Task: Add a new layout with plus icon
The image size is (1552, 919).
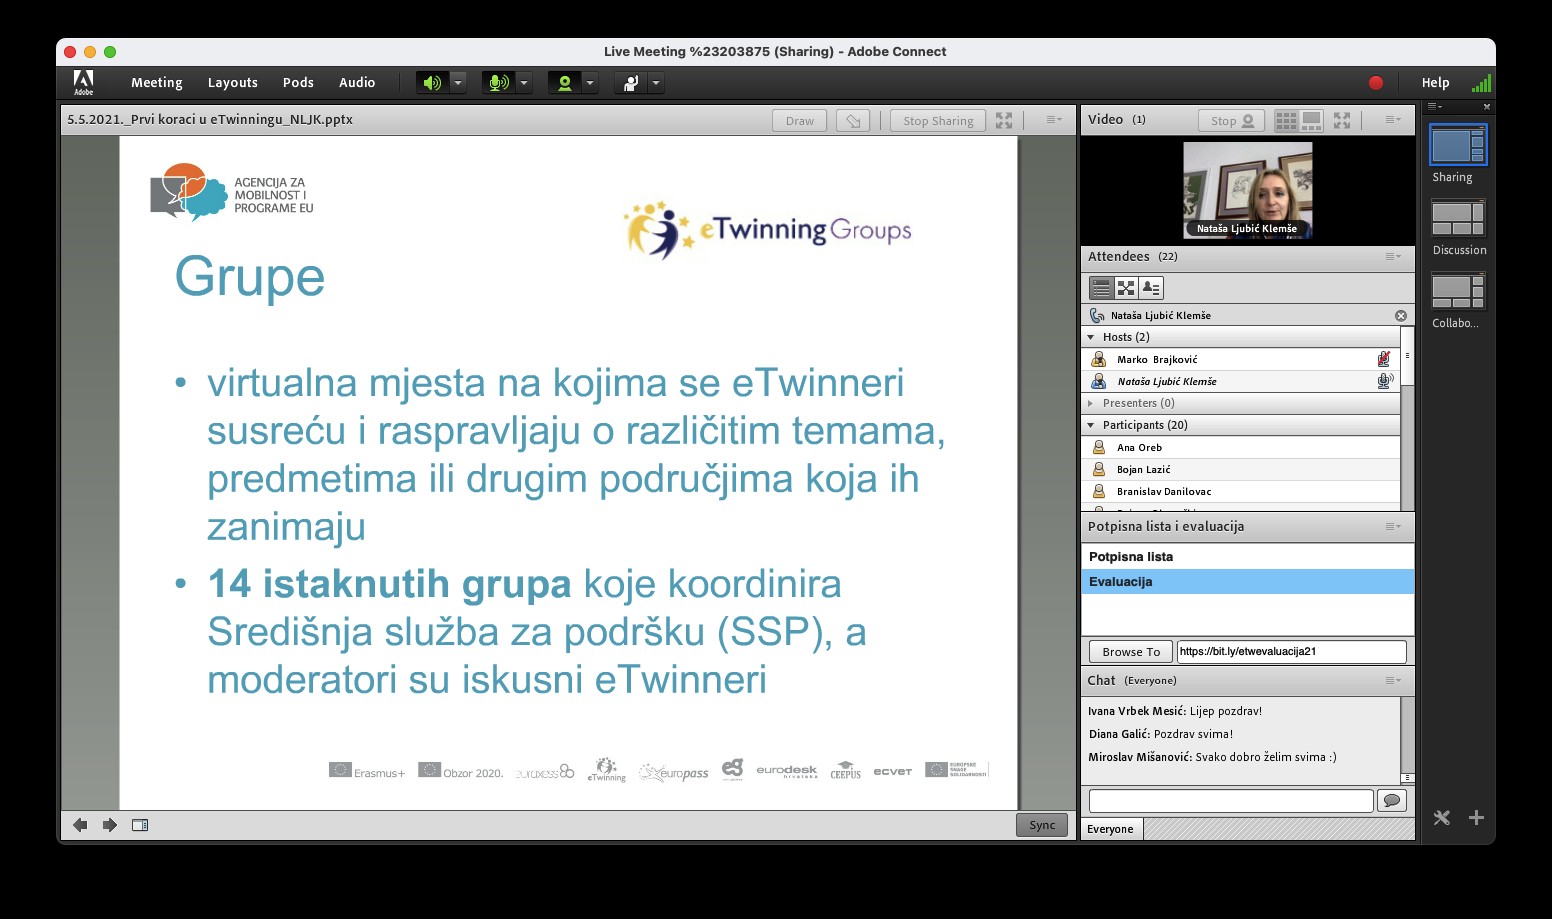Action: tap(1476, 818)
